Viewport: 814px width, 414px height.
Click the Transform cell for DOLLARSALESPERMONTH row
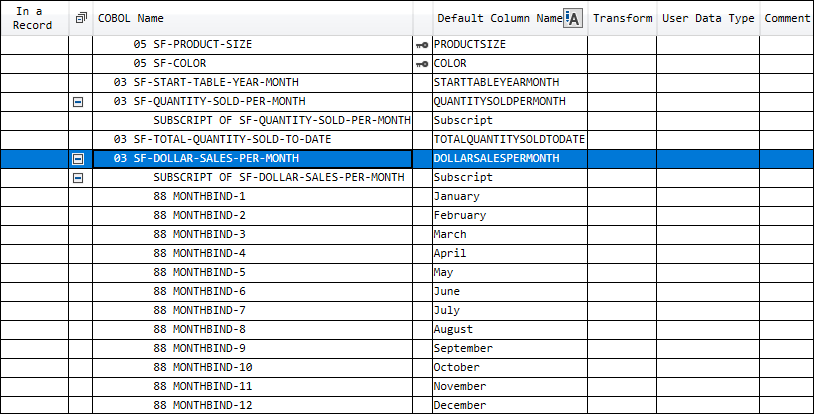point(622,159)
